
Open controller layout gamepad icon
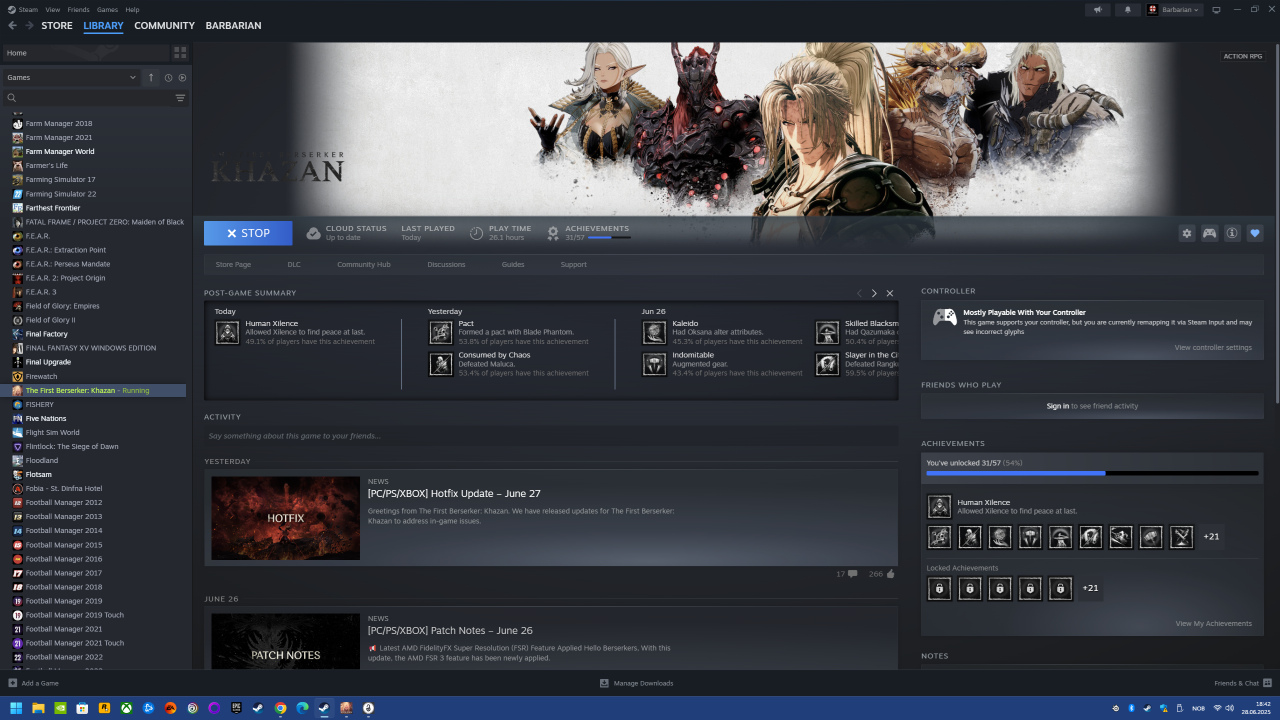point(1209,233)
